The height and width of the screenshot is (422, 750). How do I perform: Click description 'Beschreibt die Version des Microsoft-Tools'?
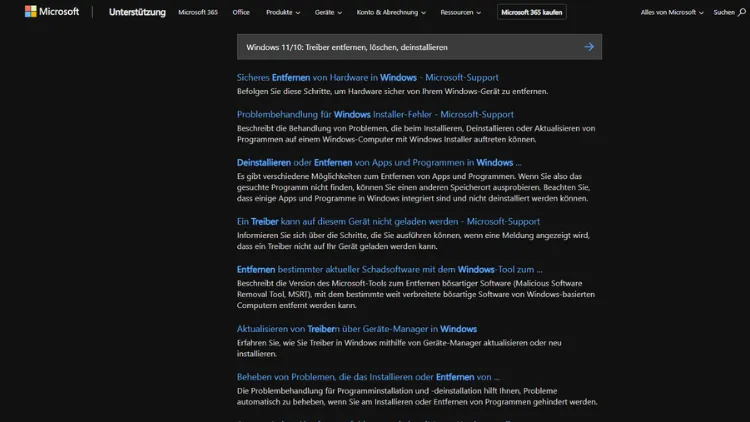click(416, 294)
